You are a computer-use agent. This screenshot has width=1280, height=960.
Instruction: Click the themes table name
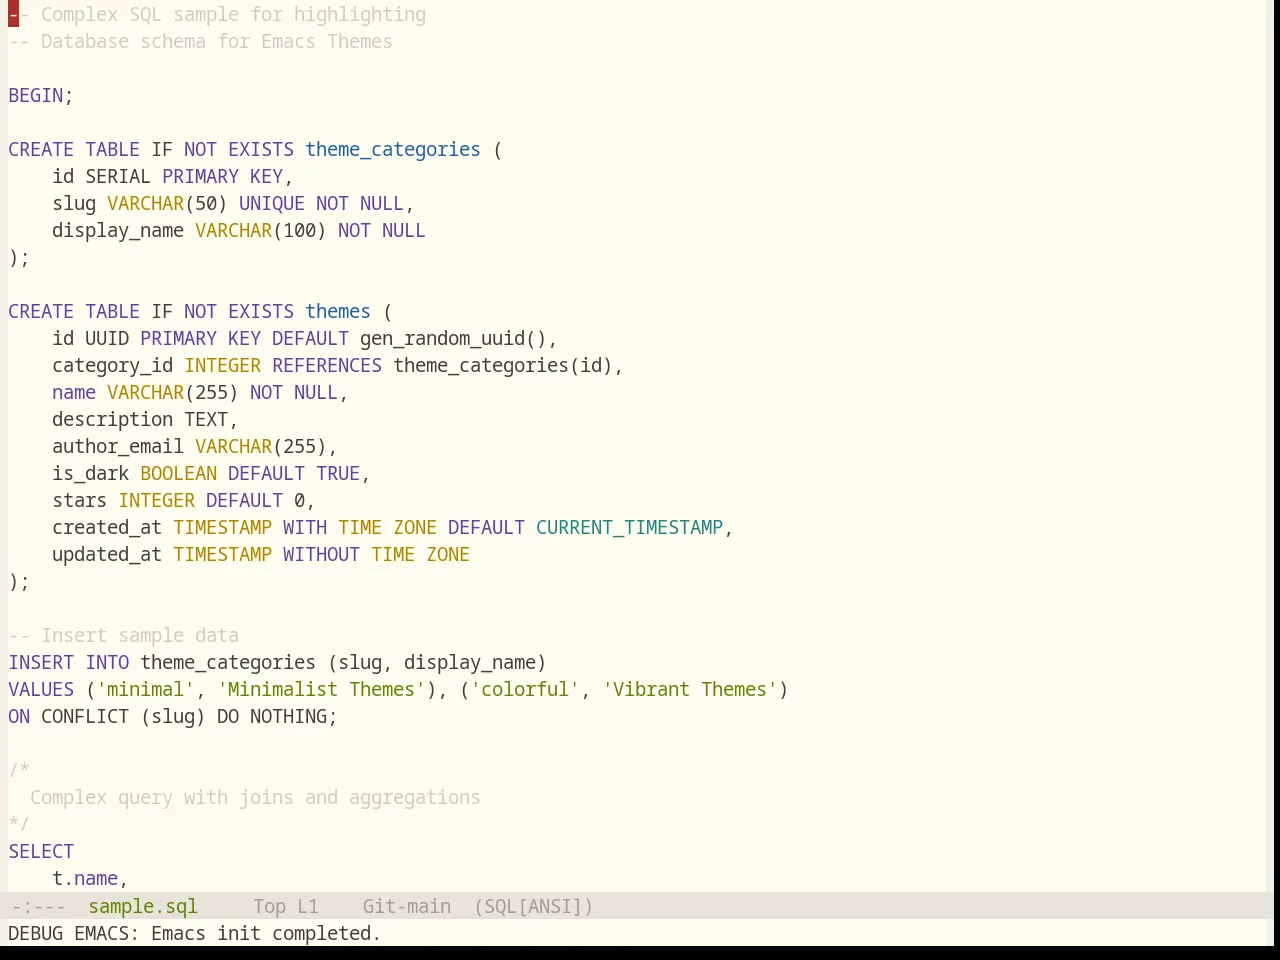point(338,311)
